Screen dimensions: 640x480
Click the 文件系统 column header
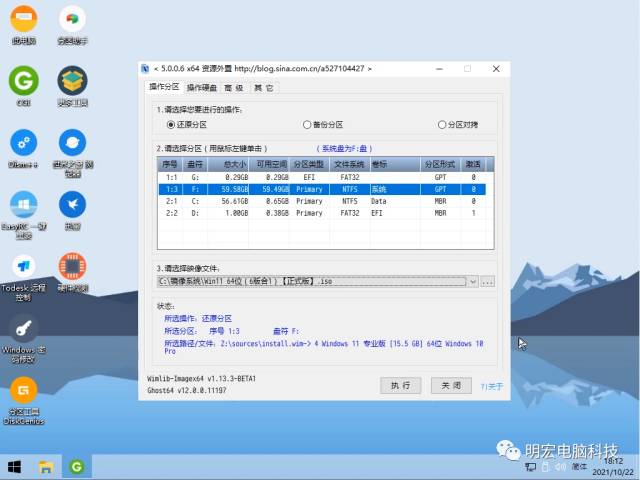click(350, 164)
